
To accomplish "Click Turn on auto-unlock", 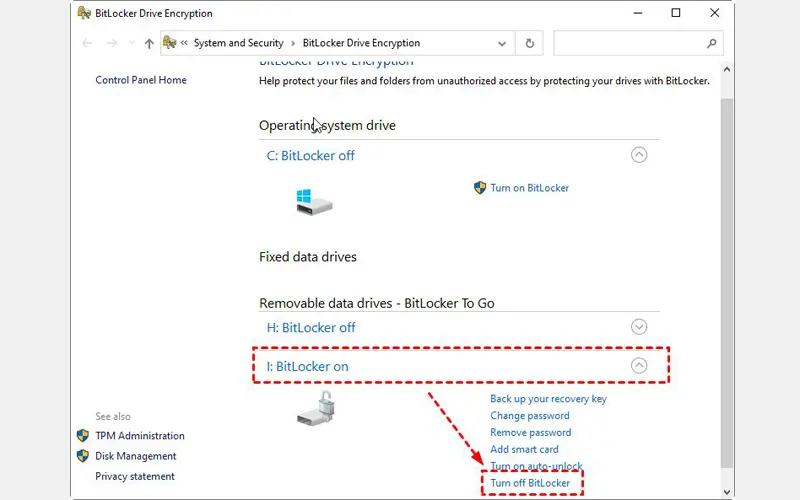I will pyautogui.click(x=536, y=466).
